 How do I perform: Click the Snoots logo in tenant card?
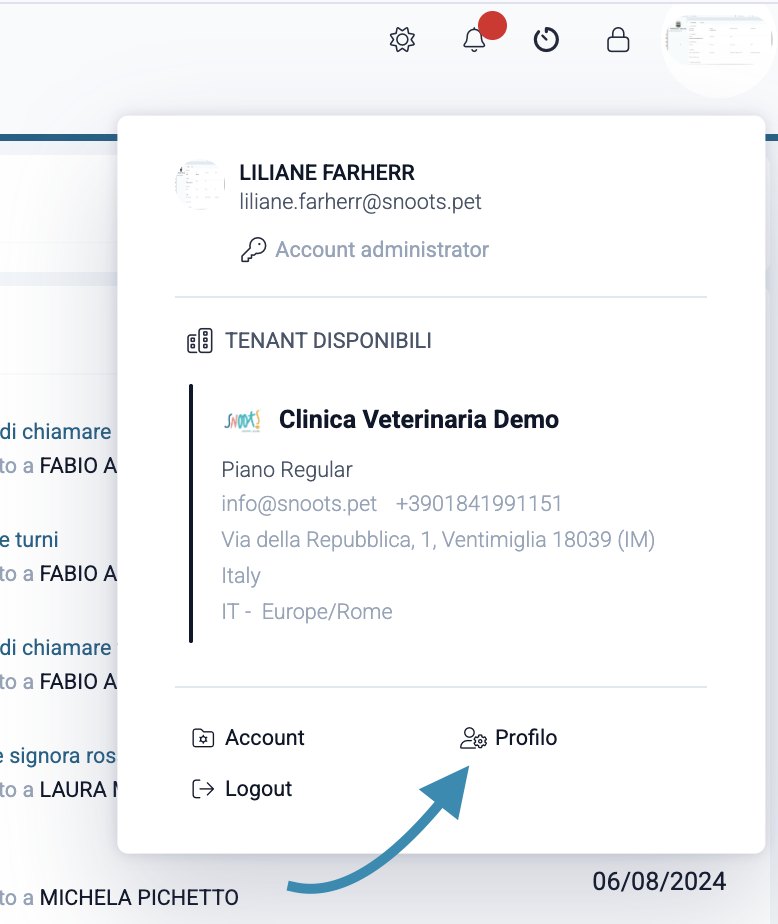tap(243, 419)
